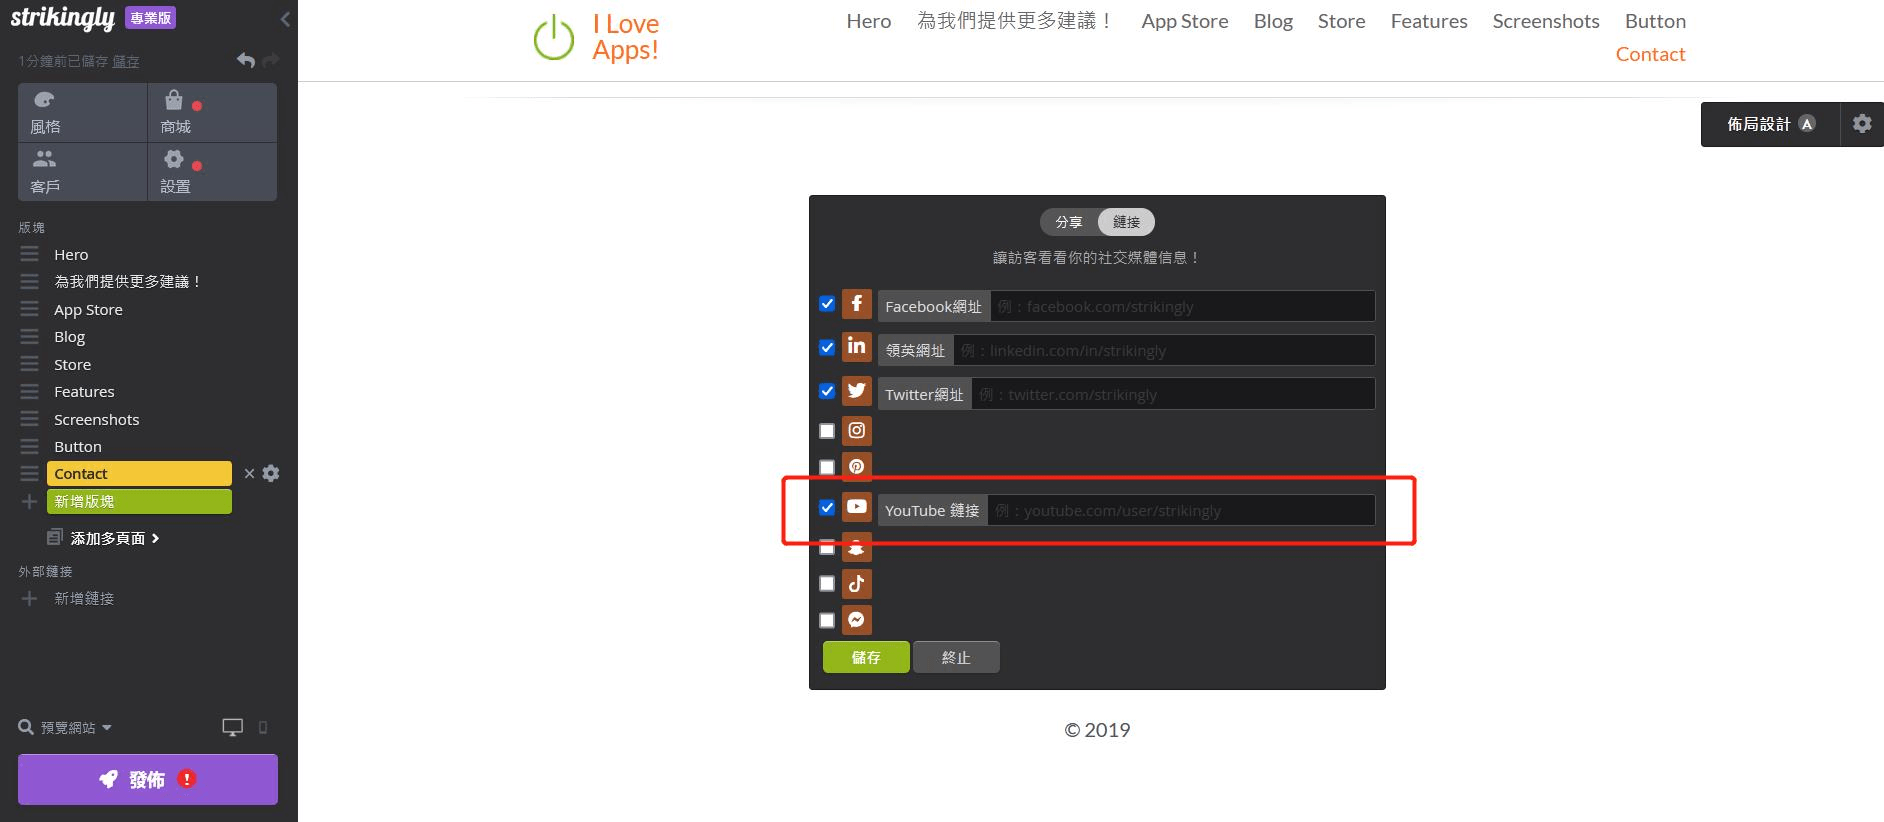
Task: Go to Hero in site navigation
Action: (x=869, y=21)
